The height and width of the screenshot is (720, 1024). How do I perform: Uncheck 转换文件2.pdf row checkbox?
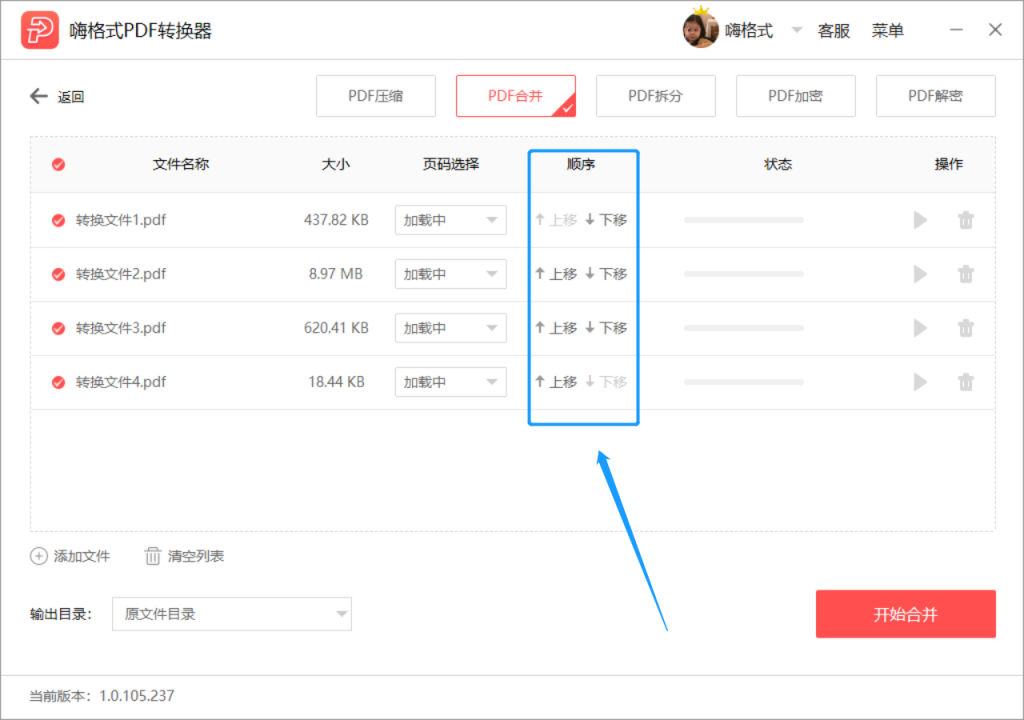[59, 274]
